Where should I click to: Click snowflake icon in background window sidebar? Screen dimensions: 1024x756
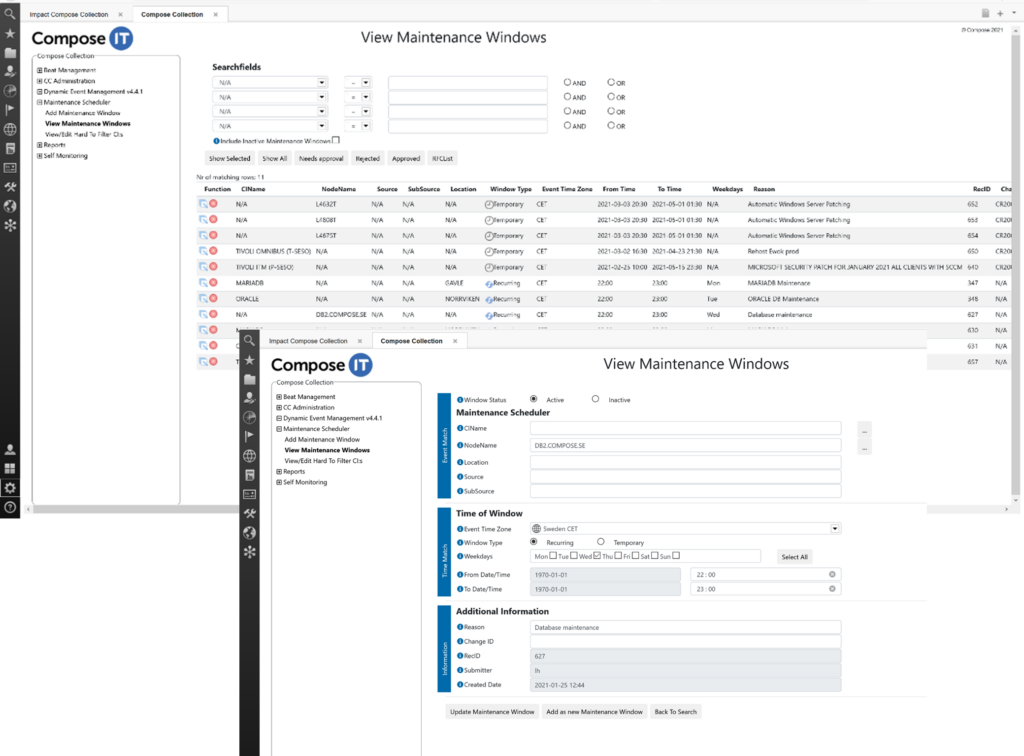coord(10,225)
